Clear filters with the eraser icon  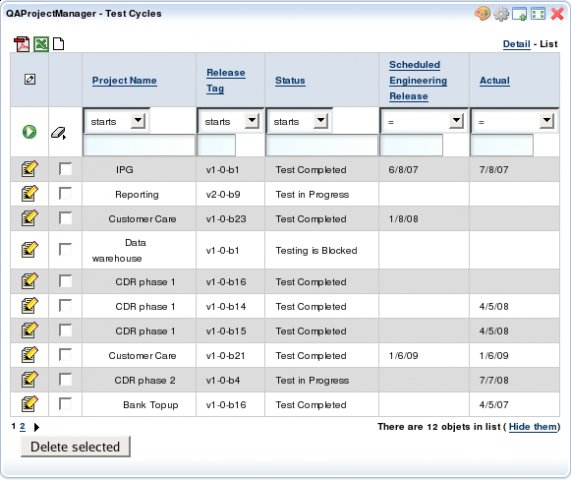tap(58, 133)
